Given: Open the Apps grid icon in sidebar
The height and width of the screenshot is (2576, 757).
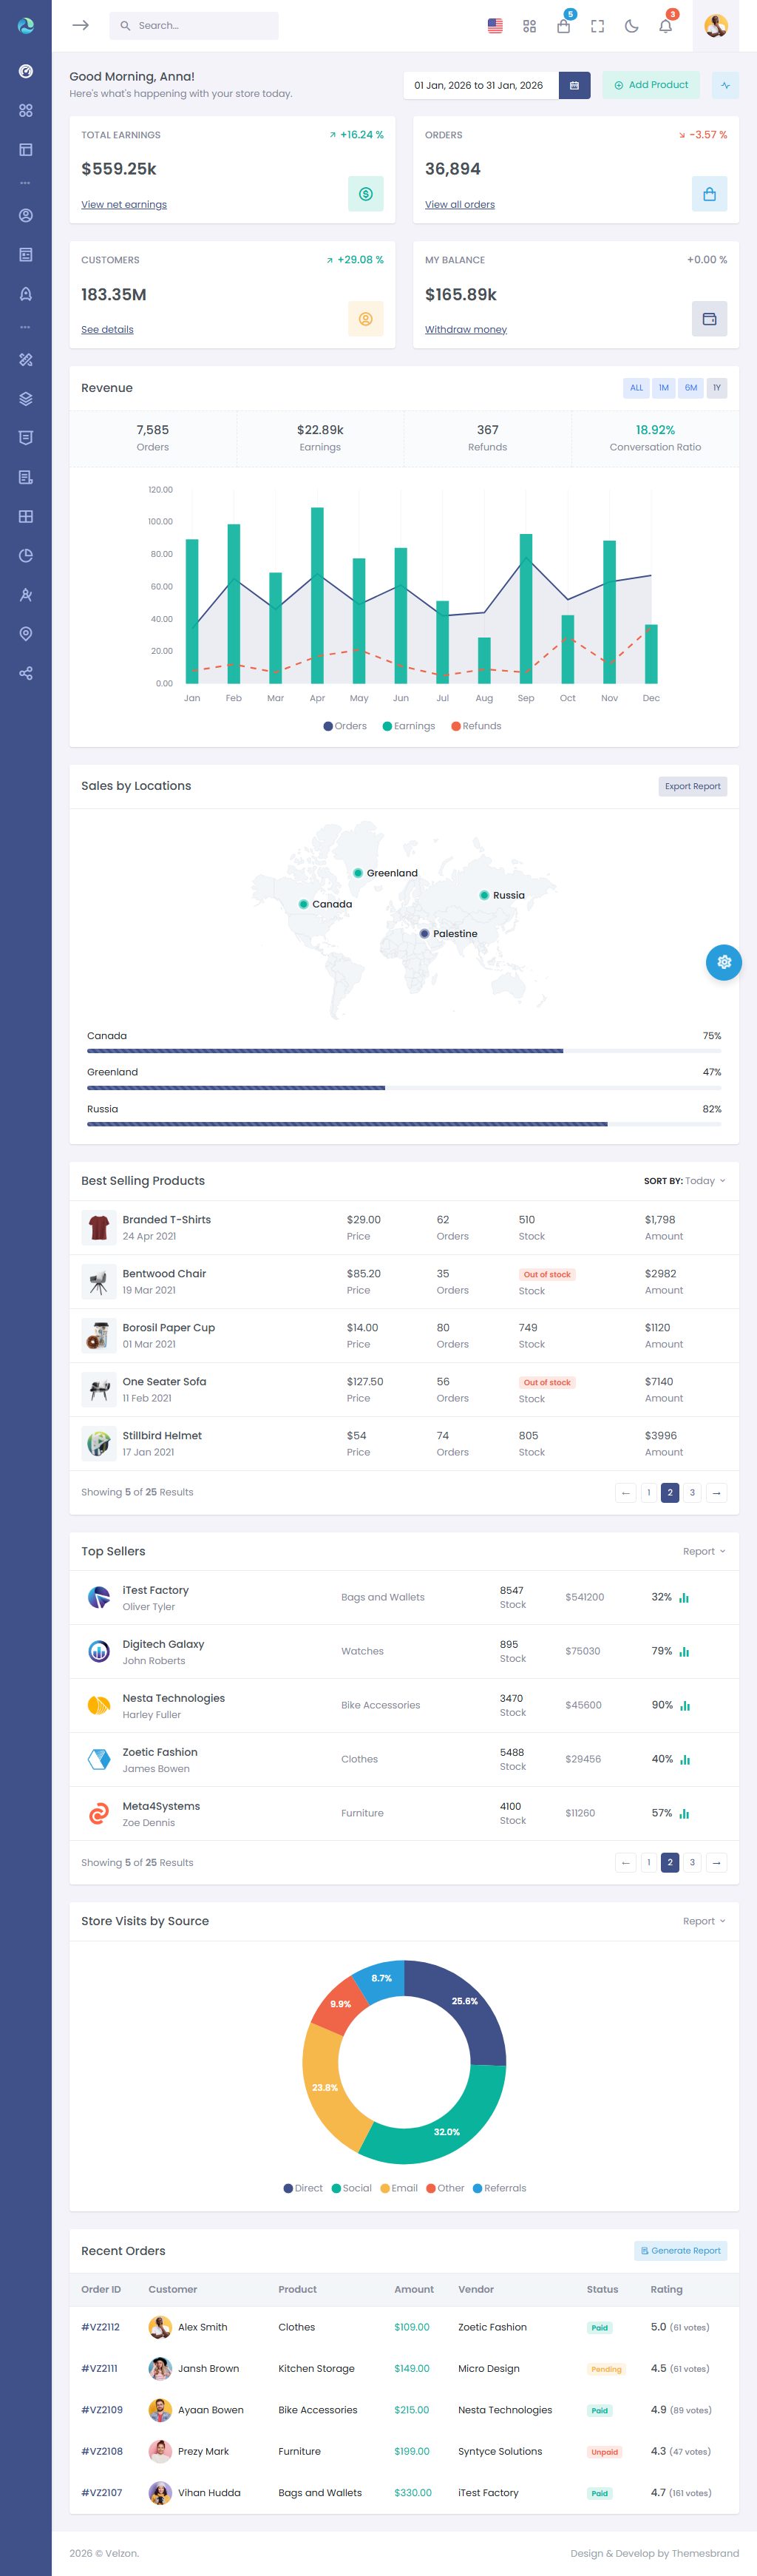Looking at the screenshot, I should point(26,111).
